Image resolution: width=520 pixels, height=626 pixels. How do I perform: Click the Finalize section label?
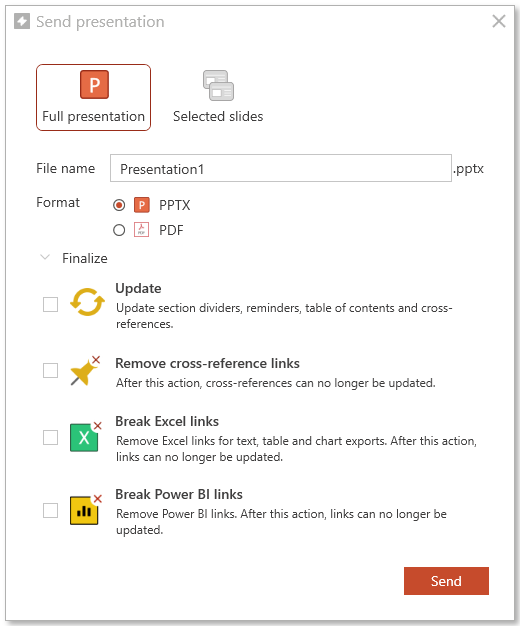pyautogui.click(x=85, y=258)
